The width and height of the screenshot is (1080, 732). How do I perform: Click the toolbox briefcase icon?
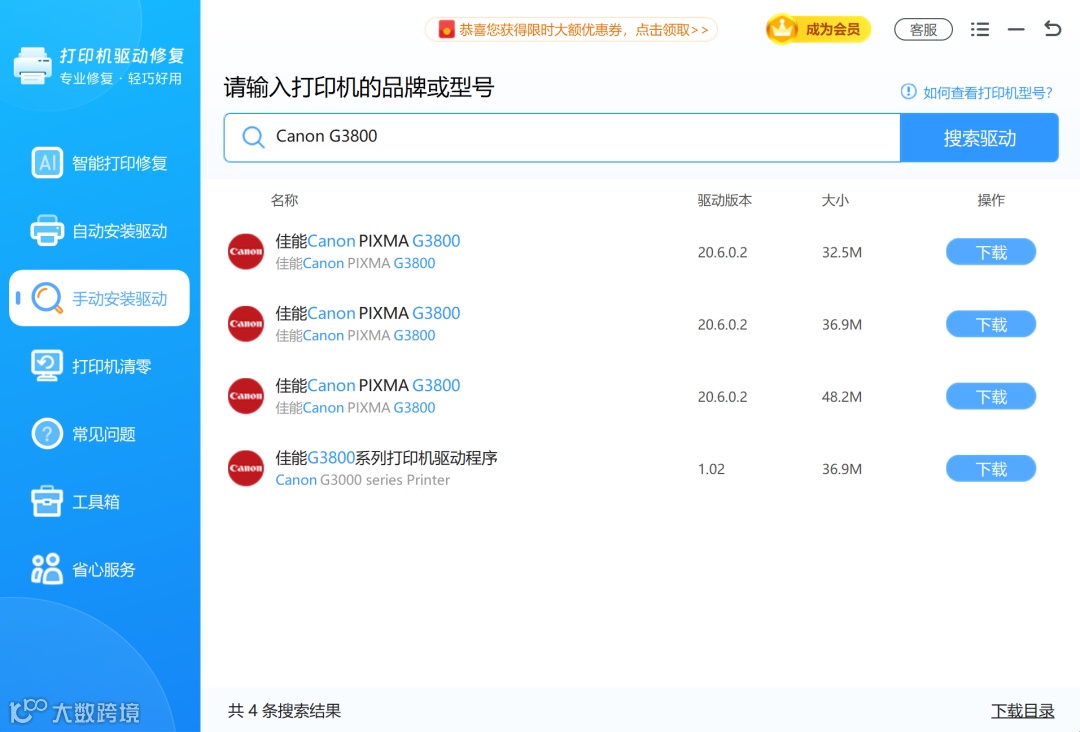coord(47,501)
